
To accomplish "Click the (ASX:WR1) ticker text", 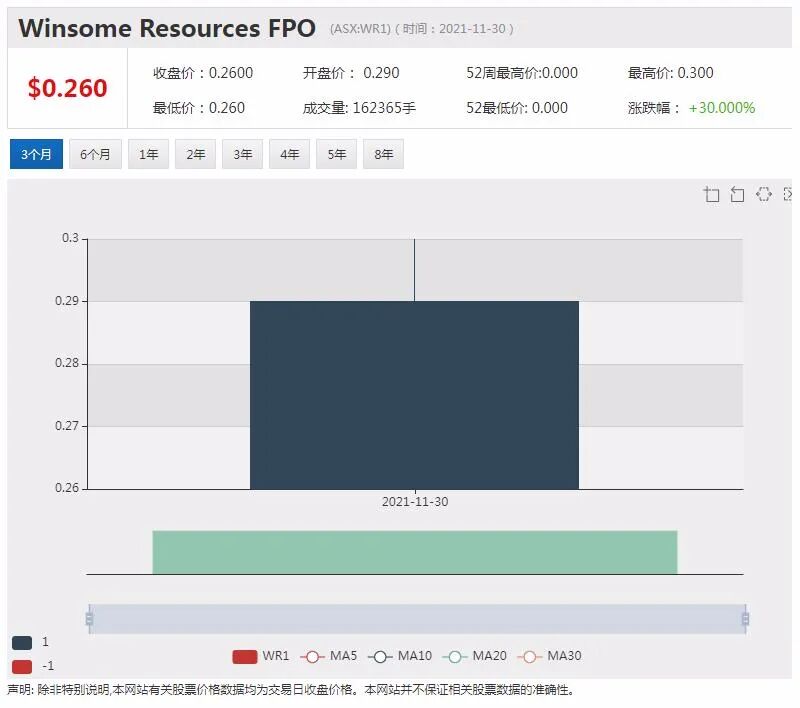I will coord(360,29).
